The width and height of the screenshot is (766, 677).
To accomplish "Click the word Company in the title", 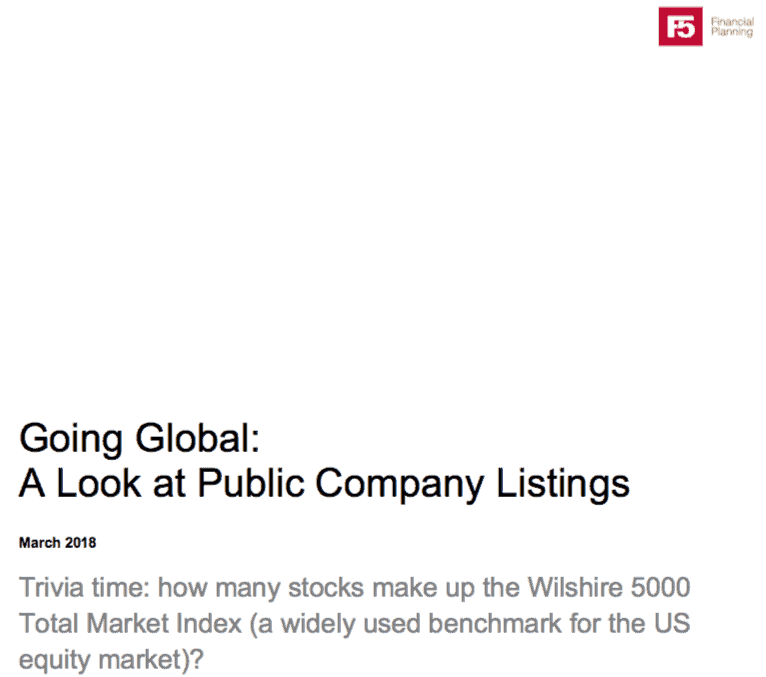I will (400, 484).
